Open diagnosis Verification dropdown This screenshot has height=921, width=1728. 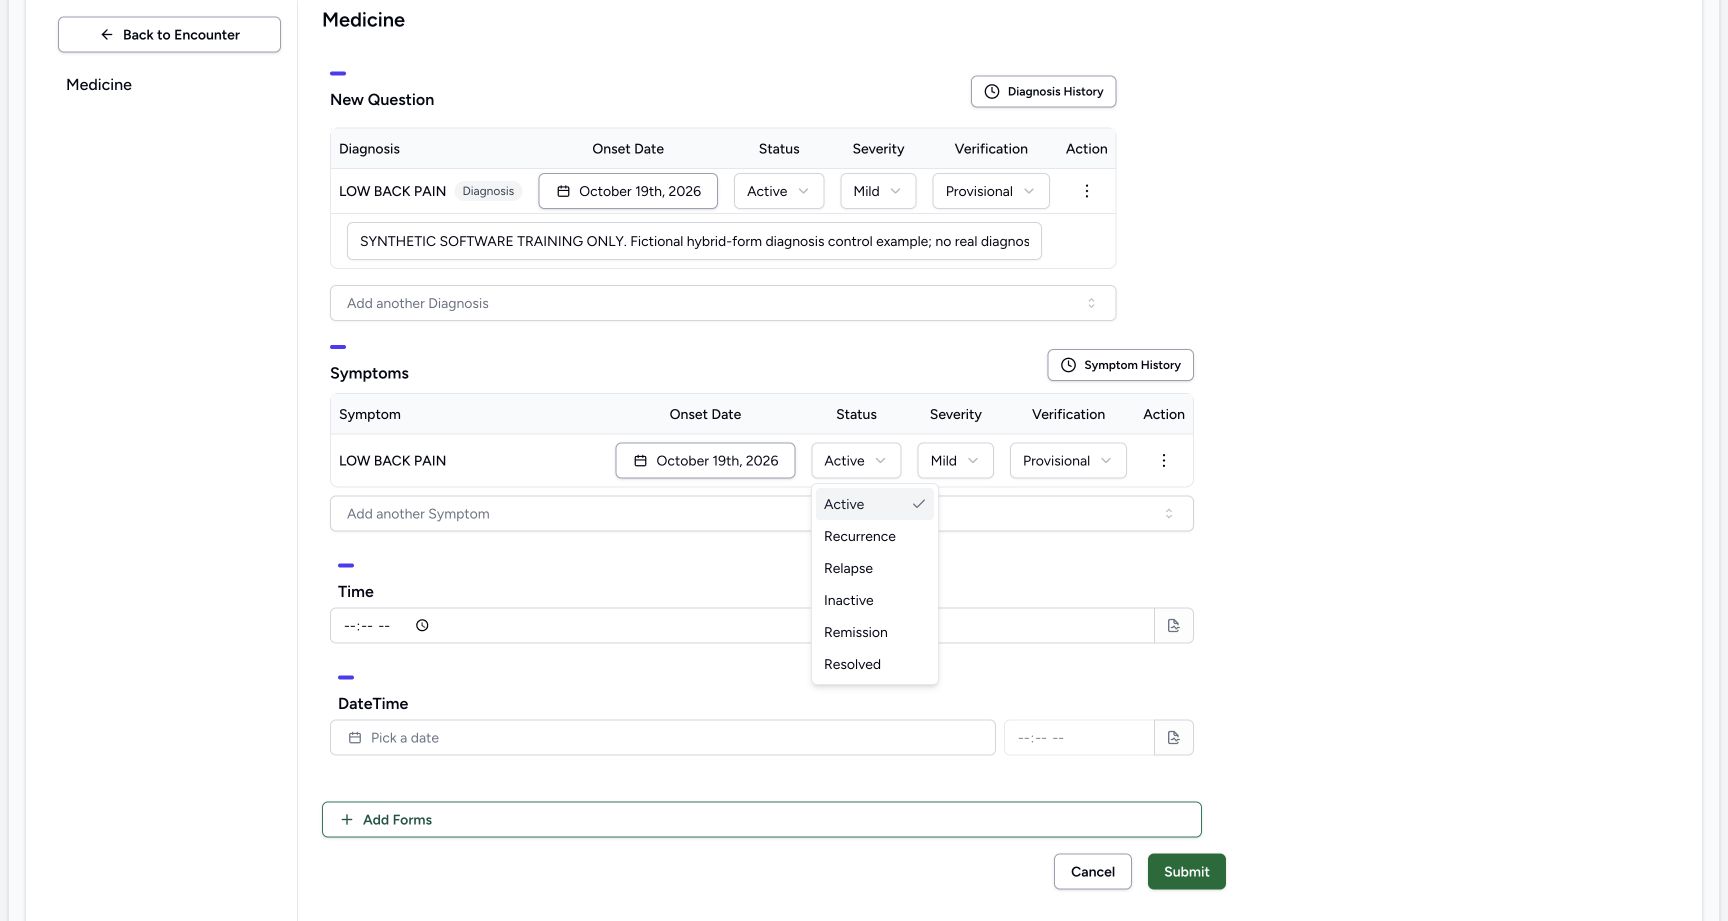[991, 191]
